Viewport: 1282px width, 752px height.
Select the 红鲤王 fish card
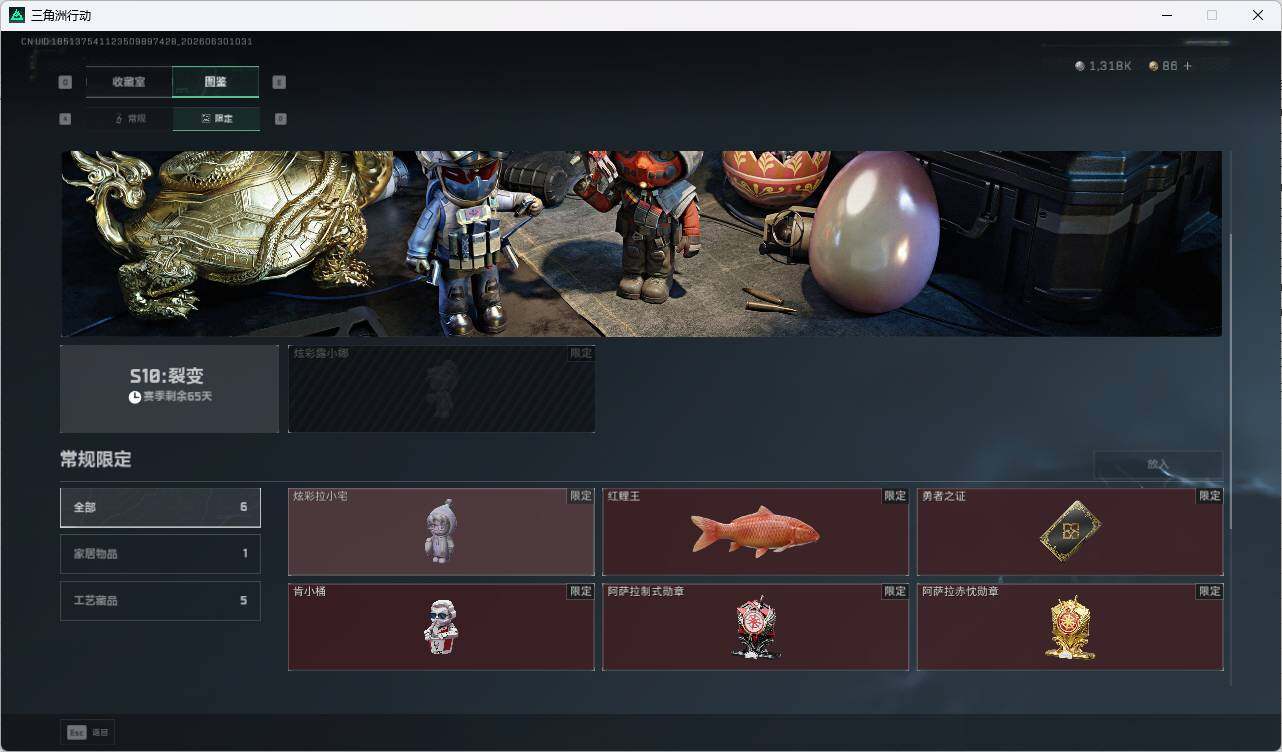point(755,532)
